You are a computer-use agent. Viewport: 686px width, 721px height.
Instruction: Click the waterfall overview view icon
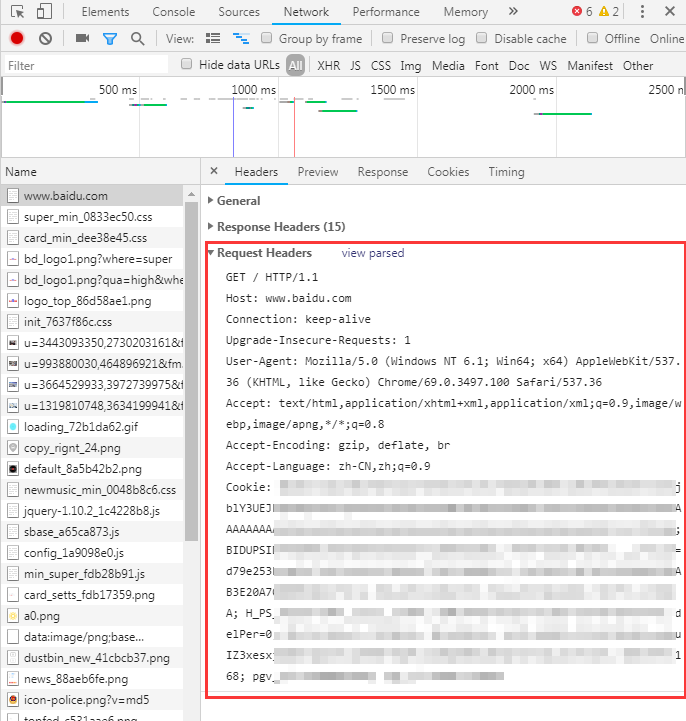240,39
